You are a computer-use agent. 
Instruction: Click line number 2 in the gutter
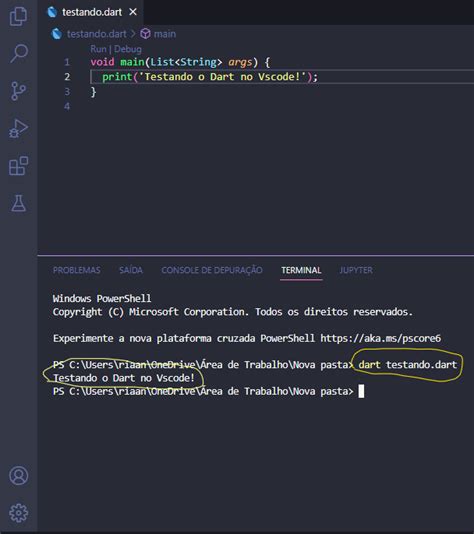67,77
